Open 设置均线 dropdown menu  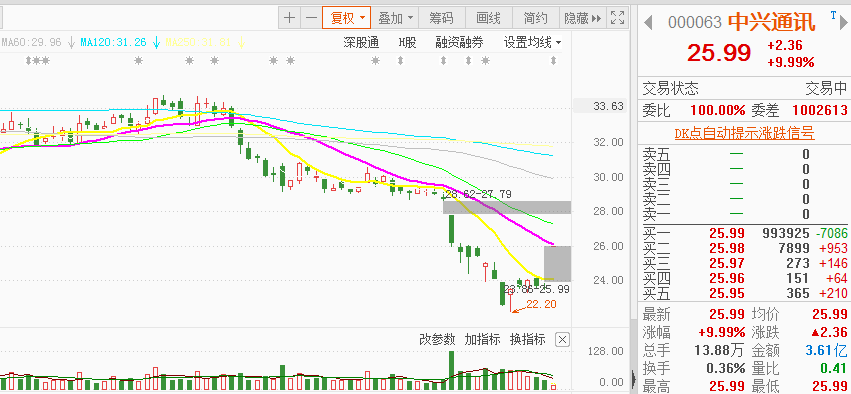tap(532, 42)
